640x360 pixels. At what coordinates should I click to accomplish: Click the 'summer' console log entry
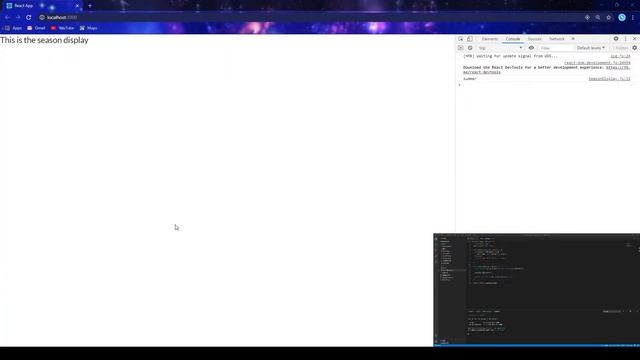click(470, 79)
